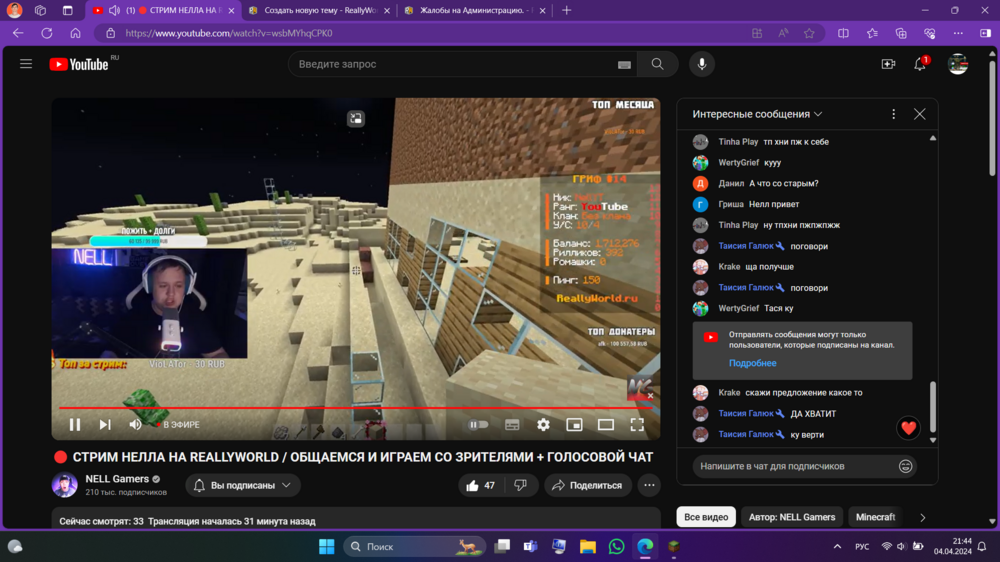Open the browser split screen button

tap(843, 33)
